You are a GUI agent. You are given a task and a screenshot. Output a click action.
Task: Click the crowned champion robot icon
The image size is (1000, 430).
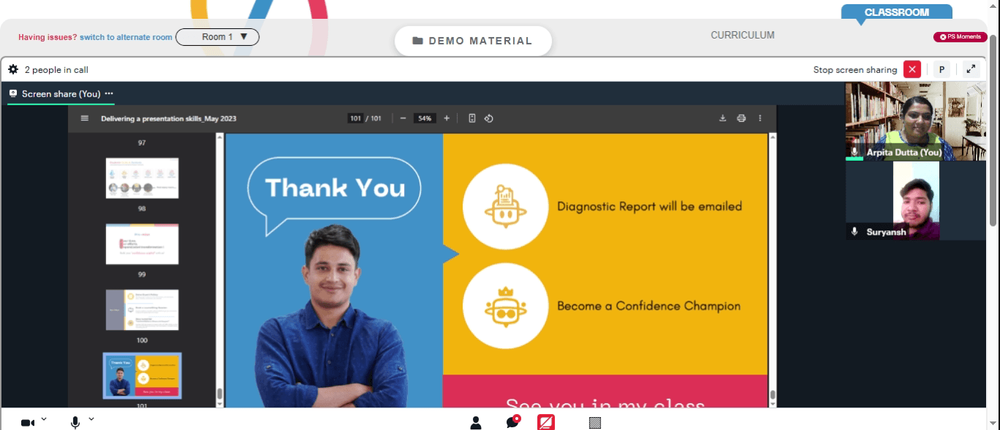505,306
